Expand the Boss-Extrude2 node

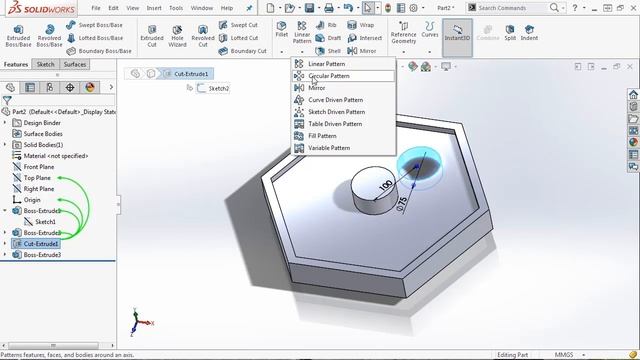point(5,233)
